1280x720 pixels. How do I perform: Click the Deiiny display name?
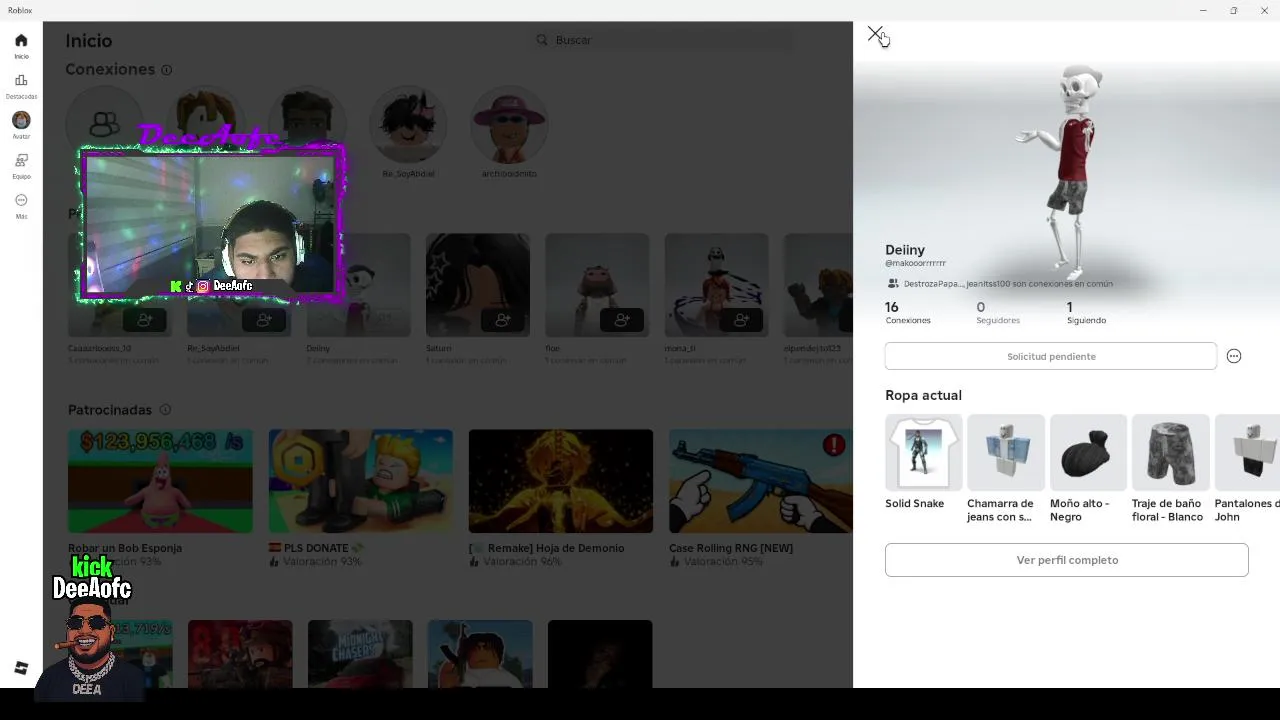tap(905, 250)
